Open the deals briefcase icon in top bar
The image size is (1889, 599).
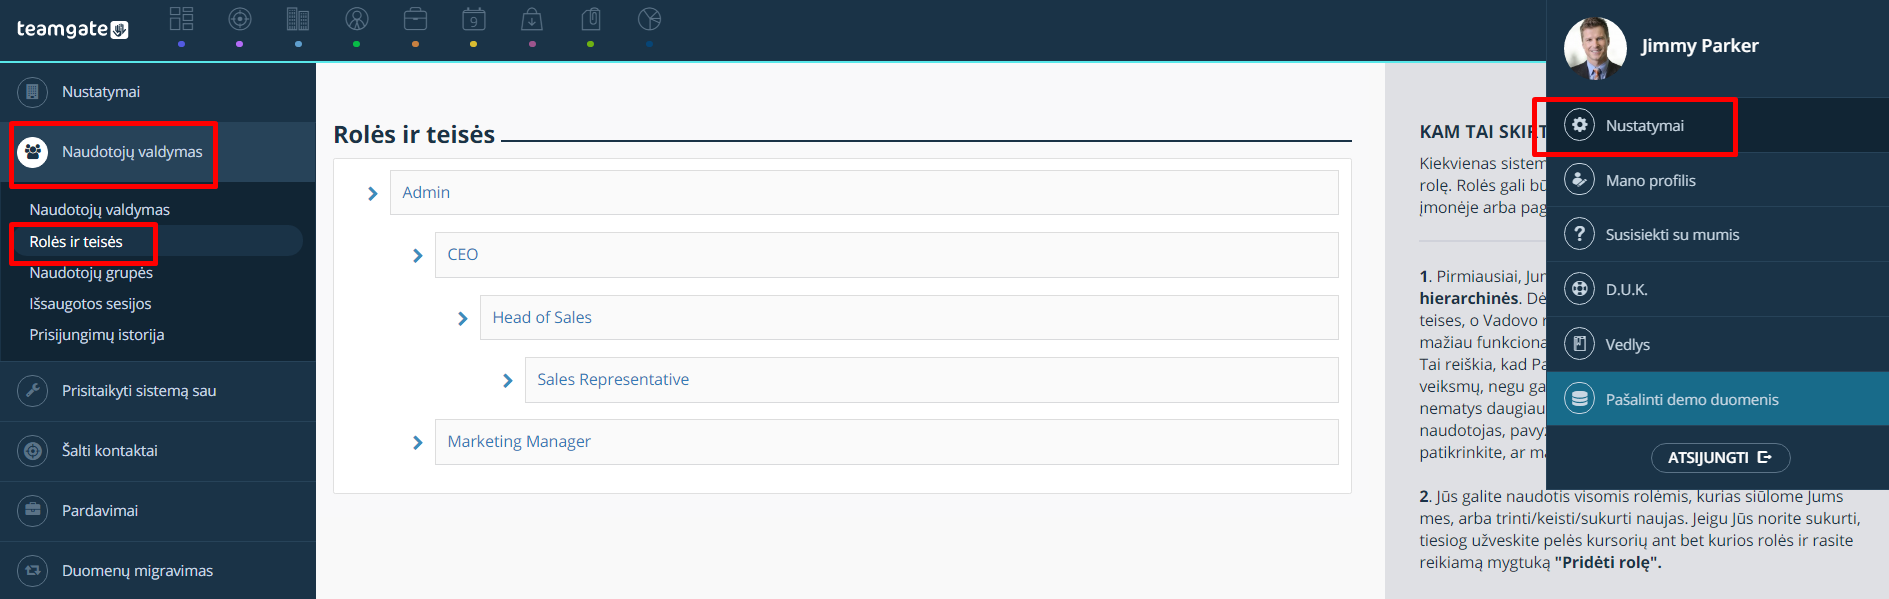click(415, 19)
